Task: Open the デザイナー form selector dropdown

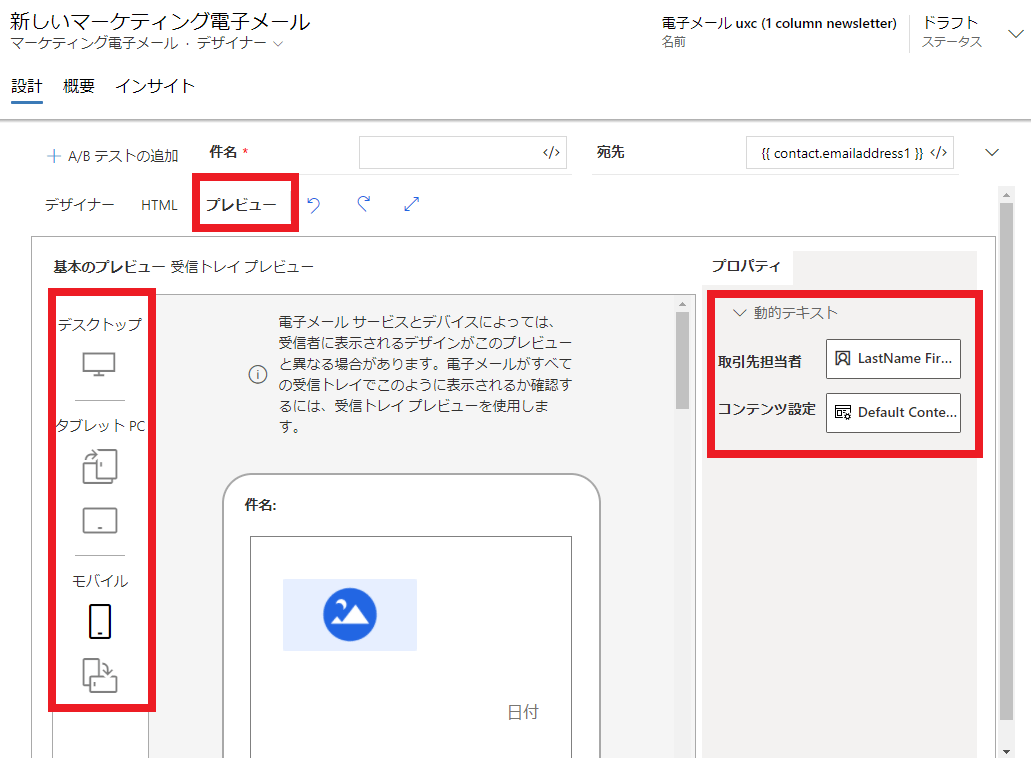Action: 277,44
